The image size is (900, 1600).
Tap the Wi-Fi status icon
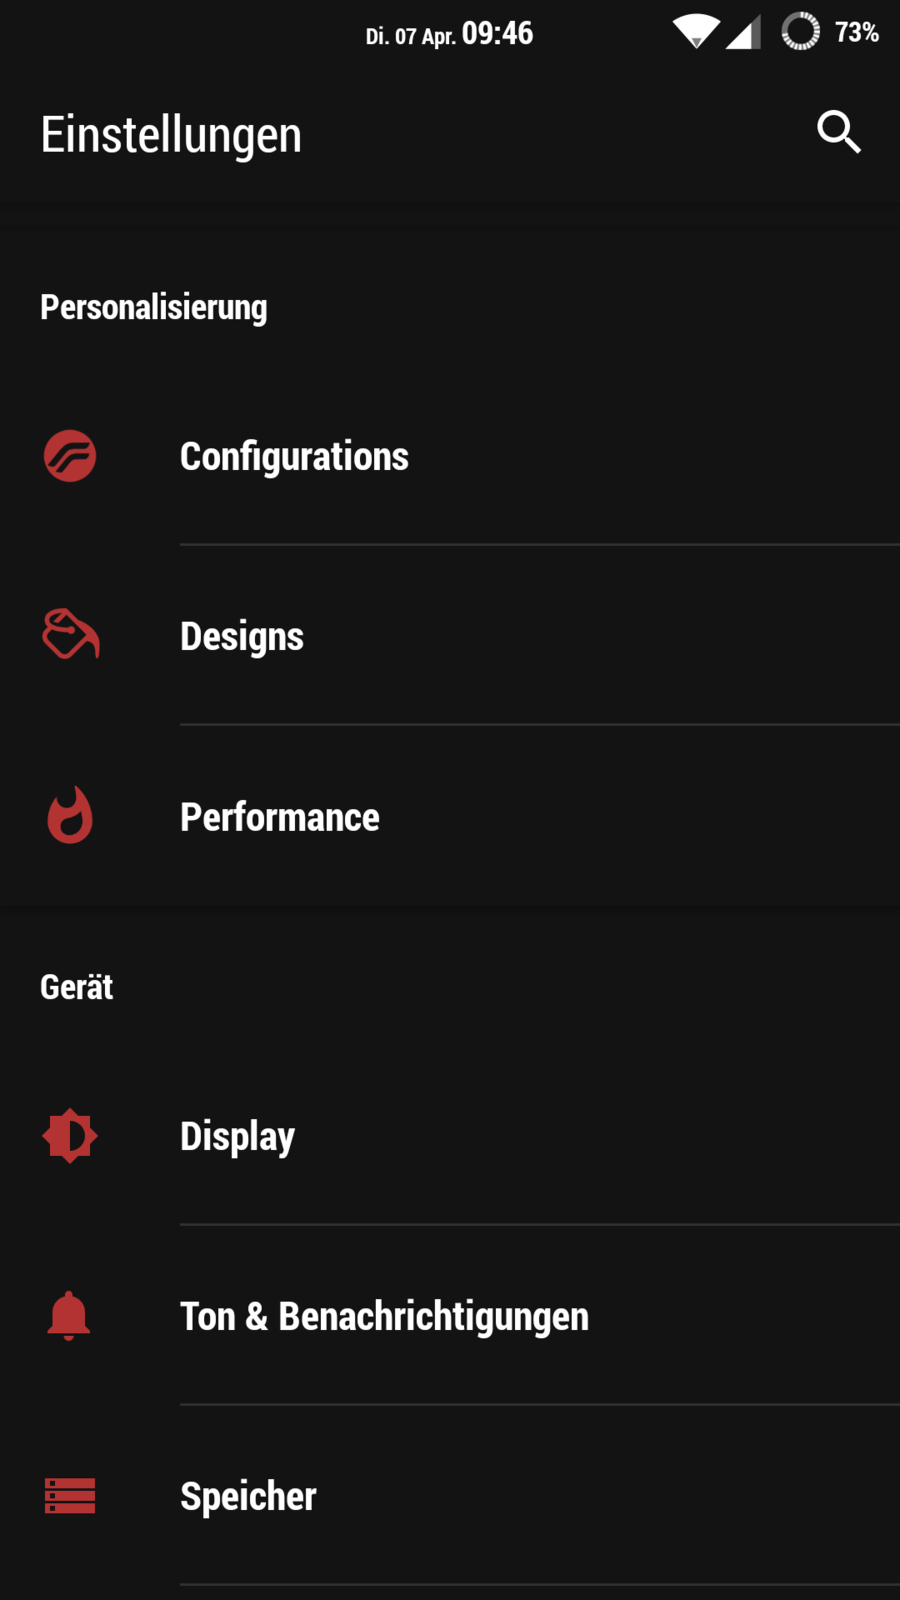click(695, 32)
